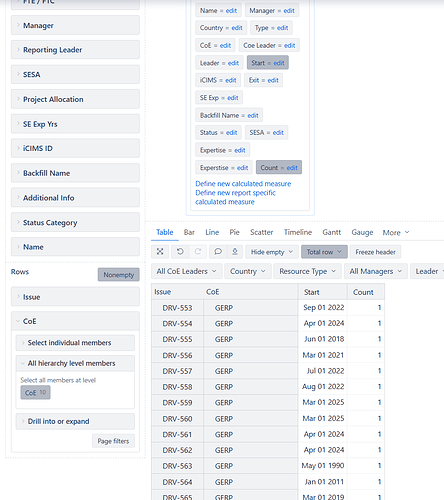Expand the SESA dimension

[x=75, y=74]
